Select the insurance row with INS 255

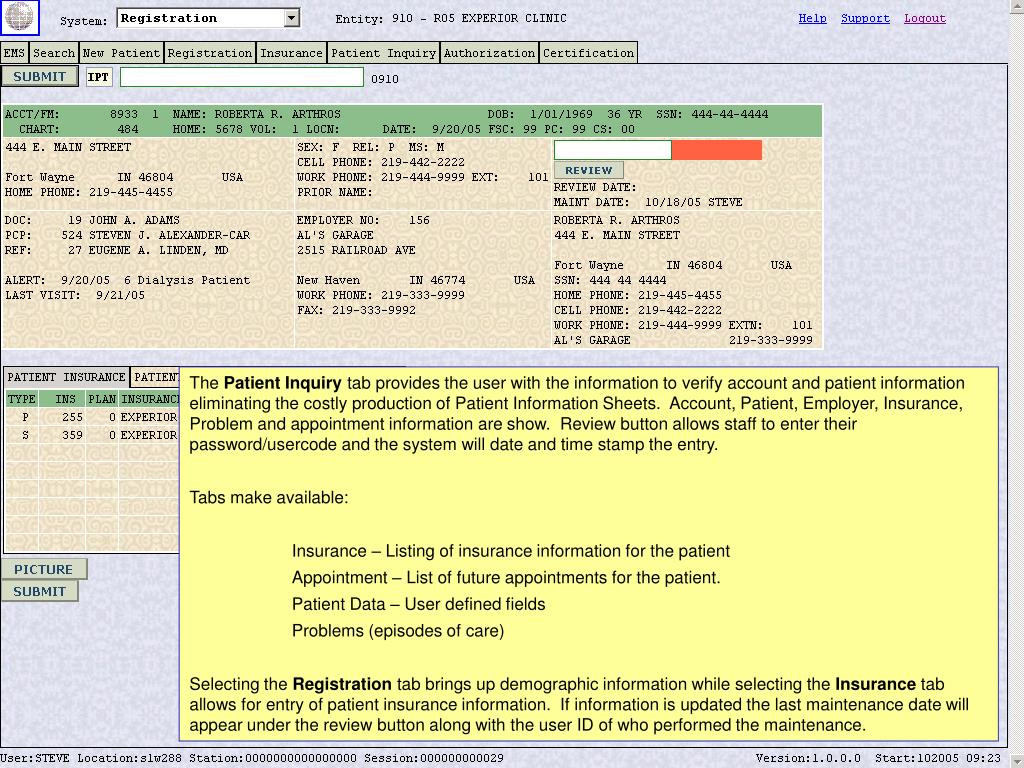pyautogui.click(x=91, y=417)
